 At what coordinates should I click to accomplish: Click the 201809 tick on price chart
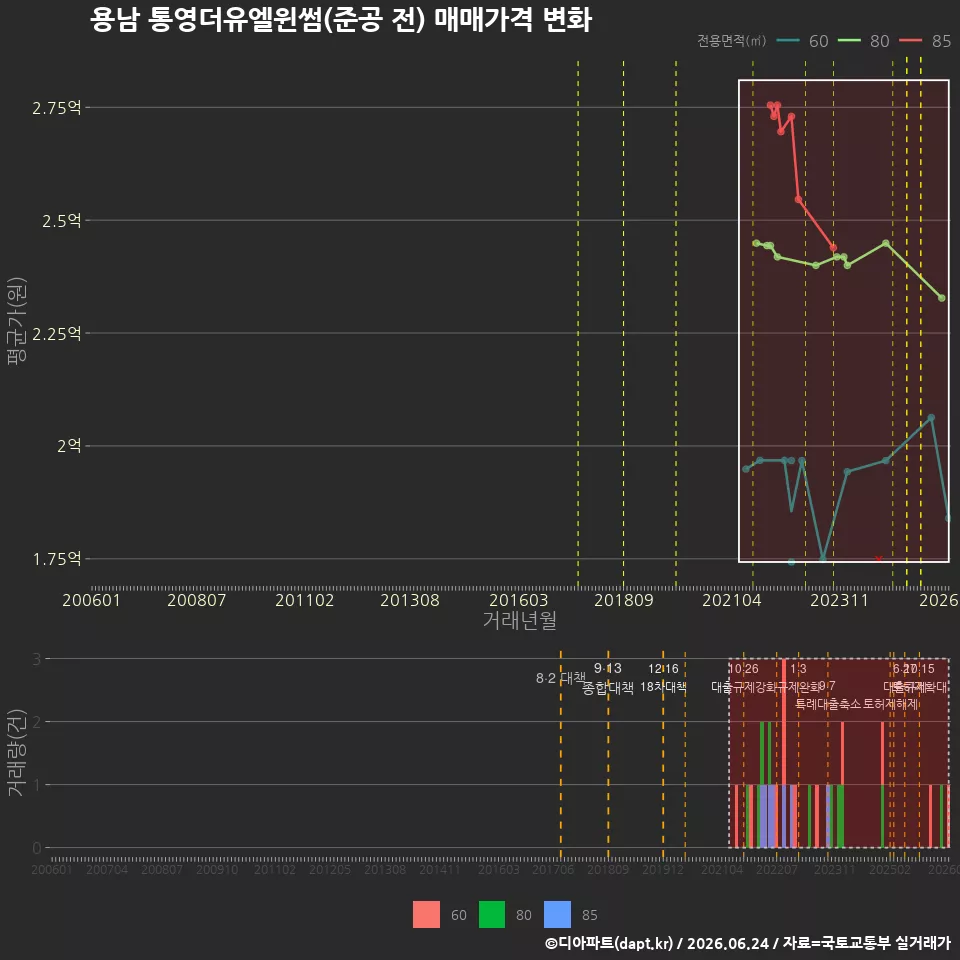click(x=624, y=600)
